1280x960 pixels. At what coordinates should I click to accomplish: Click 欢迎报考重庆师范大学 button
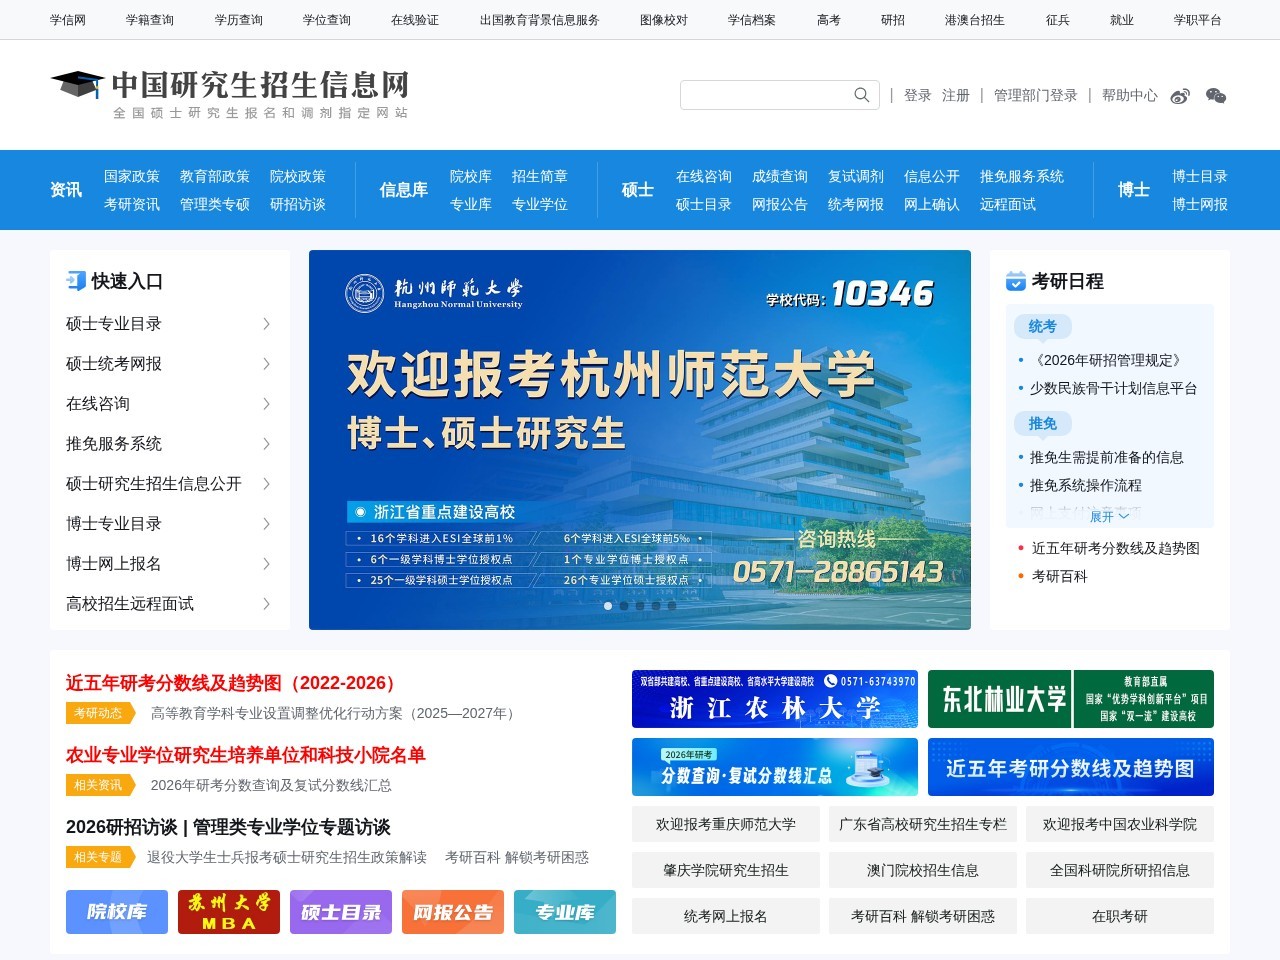726,824
